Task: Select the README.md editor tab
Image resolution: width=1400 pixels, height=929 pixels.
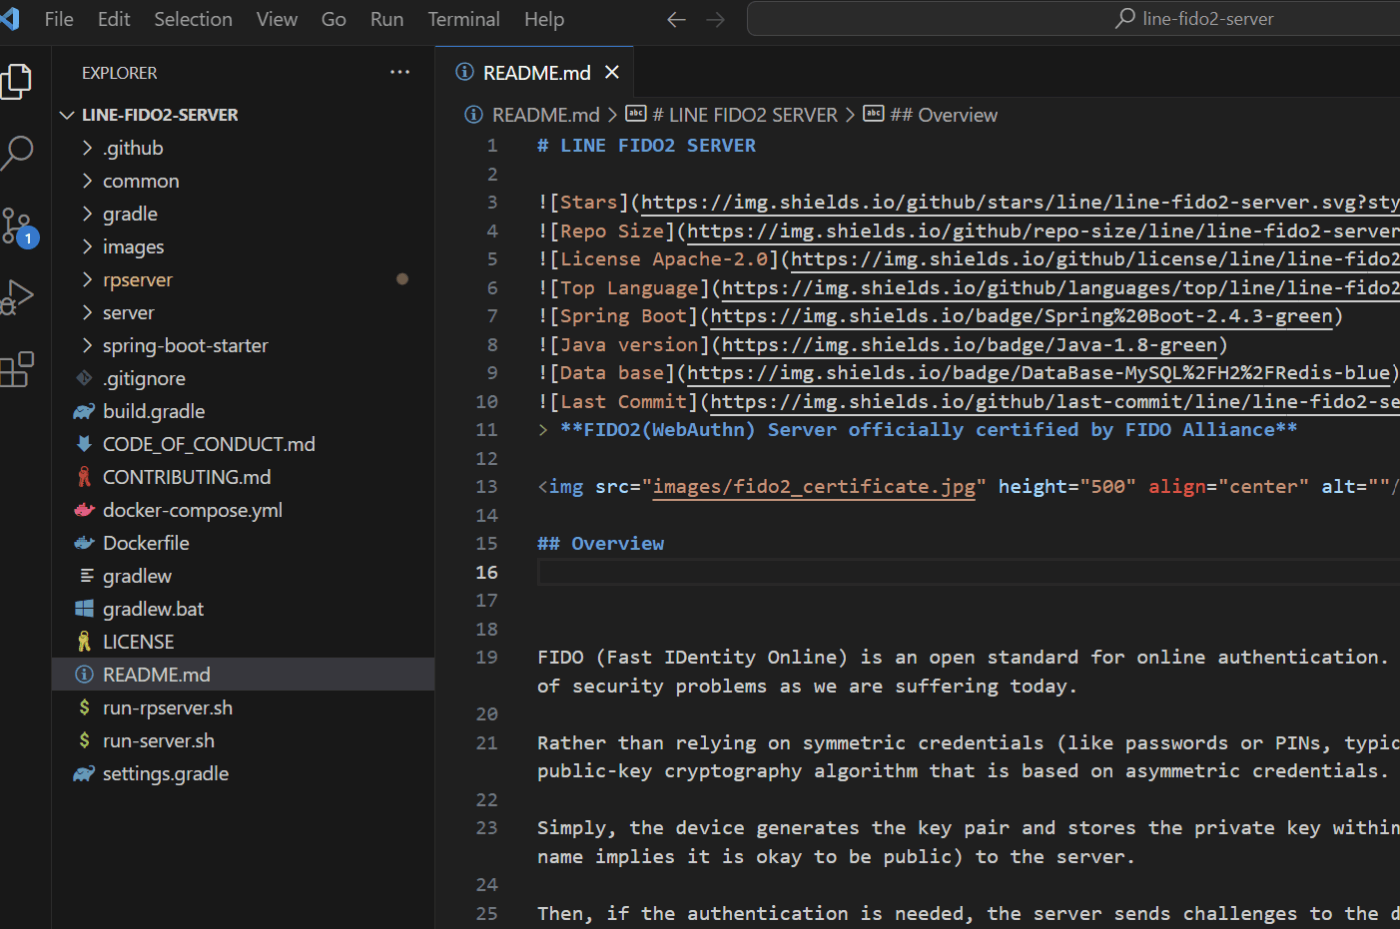Action: [536, 73]
